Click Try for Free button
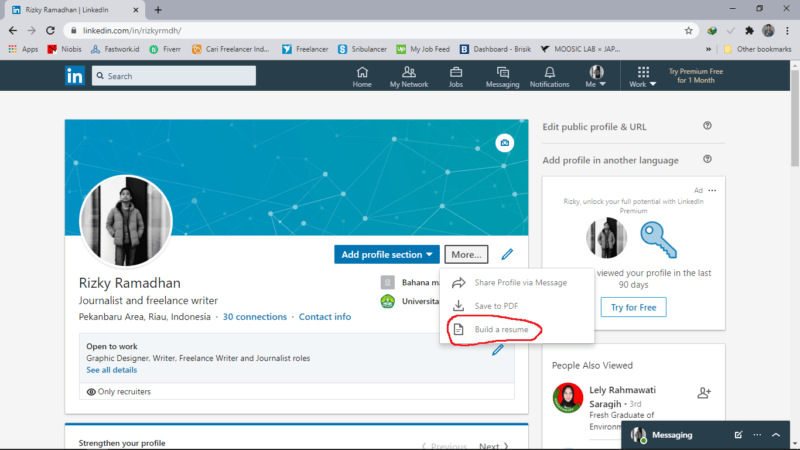The width and height of the screenshot is (800, 450). [x=633, y=307]
